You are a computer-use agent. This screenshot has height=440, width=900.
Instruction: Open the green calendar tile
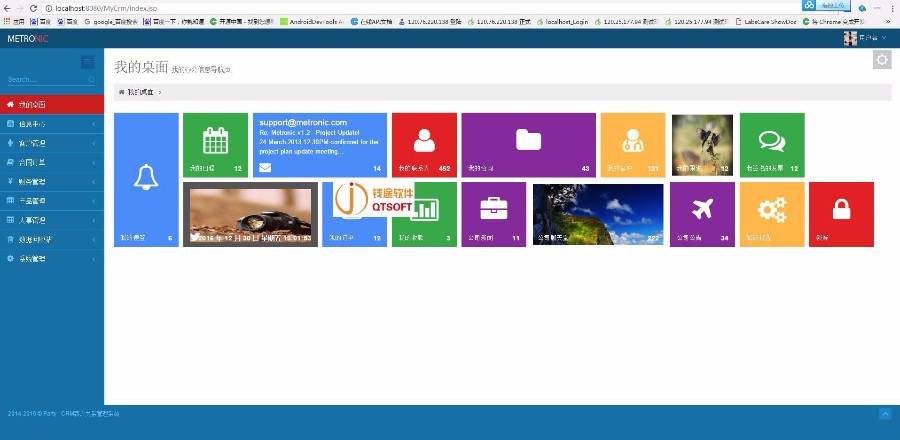pyautogui.click(x=215, y=145)
